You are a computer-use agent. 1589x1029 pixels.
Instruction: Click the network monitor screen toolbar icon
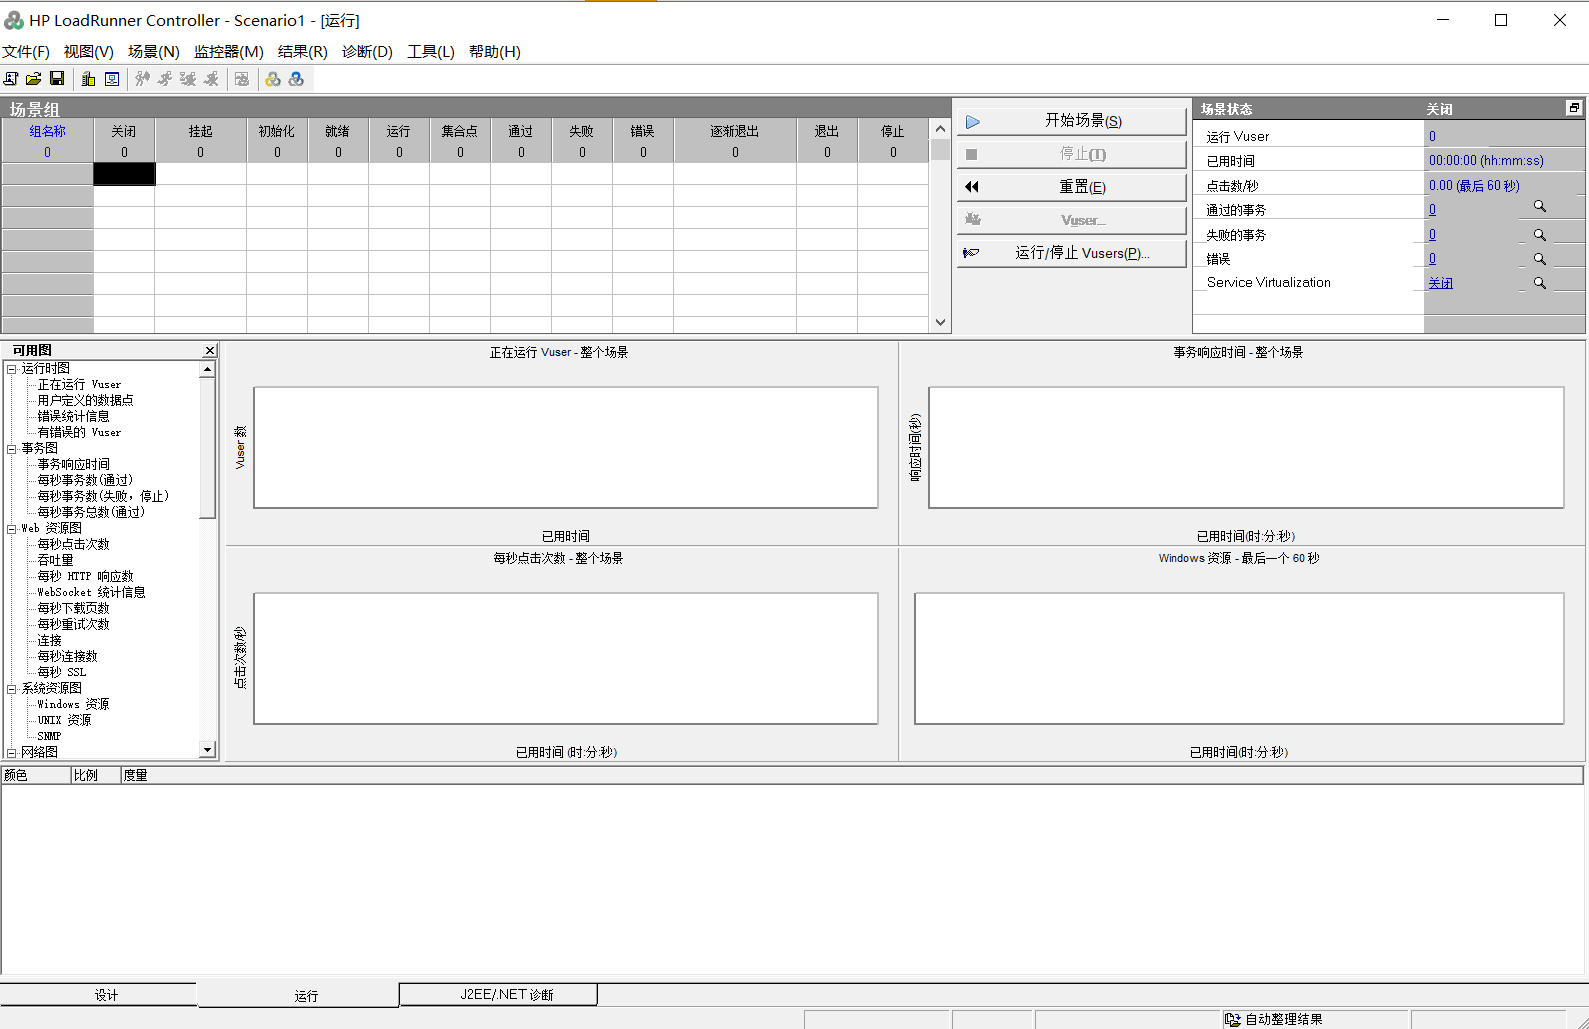click(112, 79)
